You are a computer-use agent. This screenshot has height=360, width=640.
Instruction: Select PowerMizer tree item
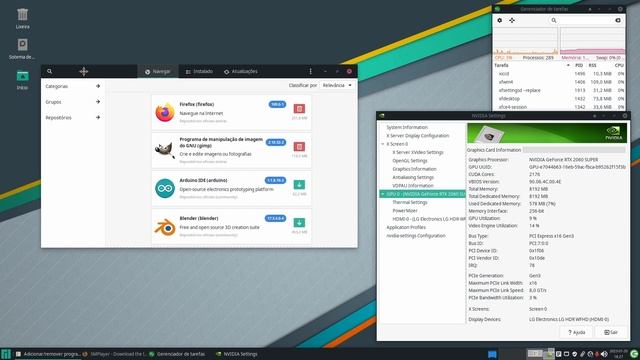(405, 211)
